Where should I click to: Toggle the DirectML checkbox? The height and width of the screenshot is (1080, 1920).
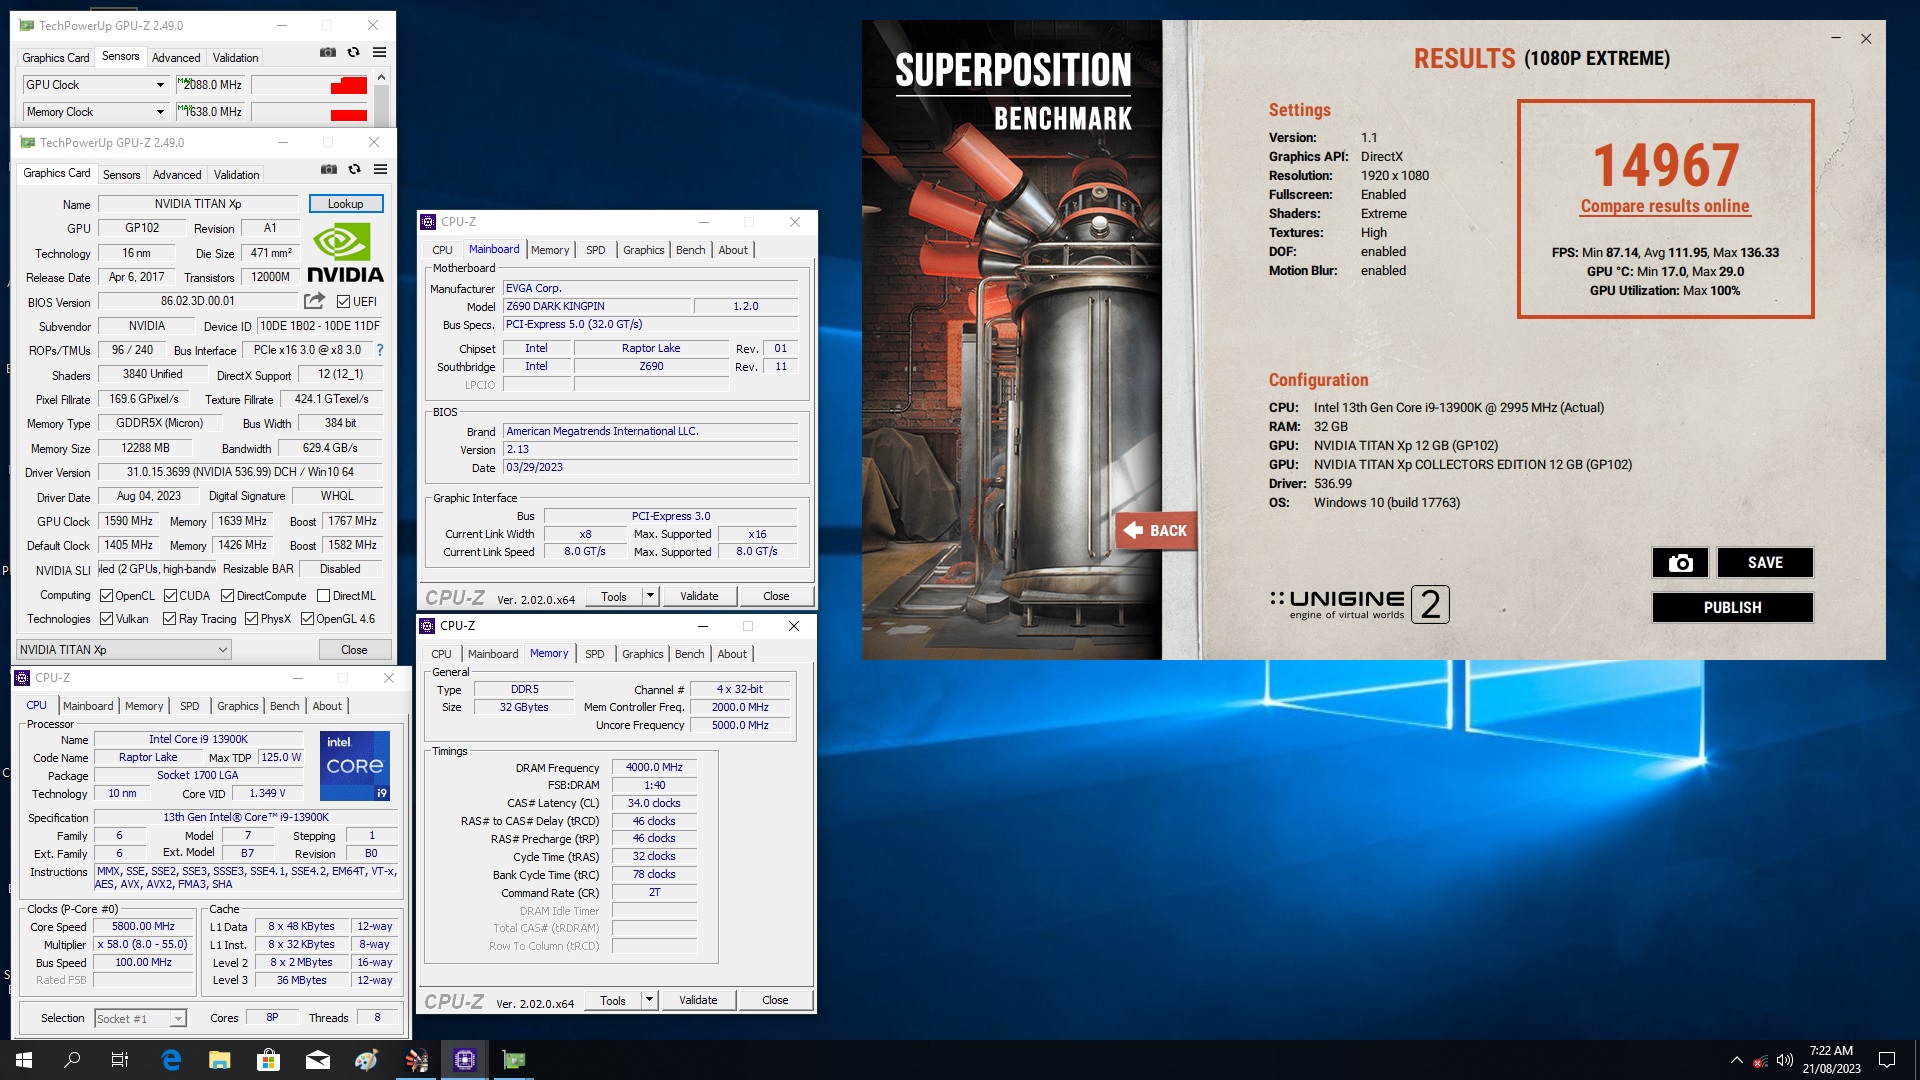coord(323,596)
